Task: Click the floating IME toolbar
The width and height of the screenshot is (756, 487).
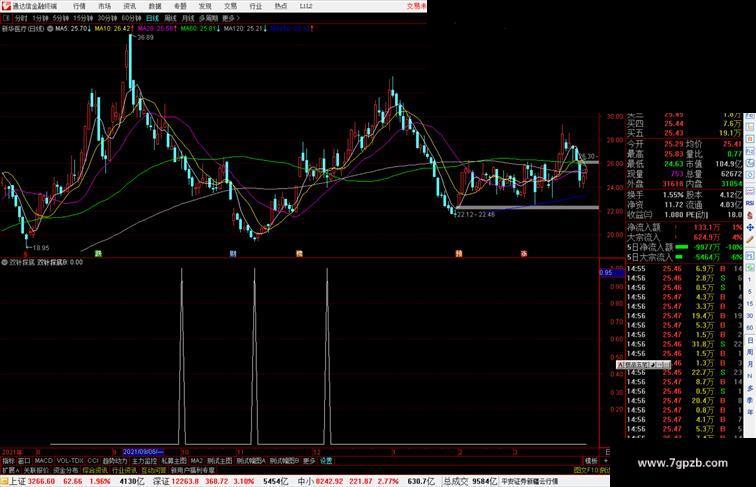Action: click(643, 365)
